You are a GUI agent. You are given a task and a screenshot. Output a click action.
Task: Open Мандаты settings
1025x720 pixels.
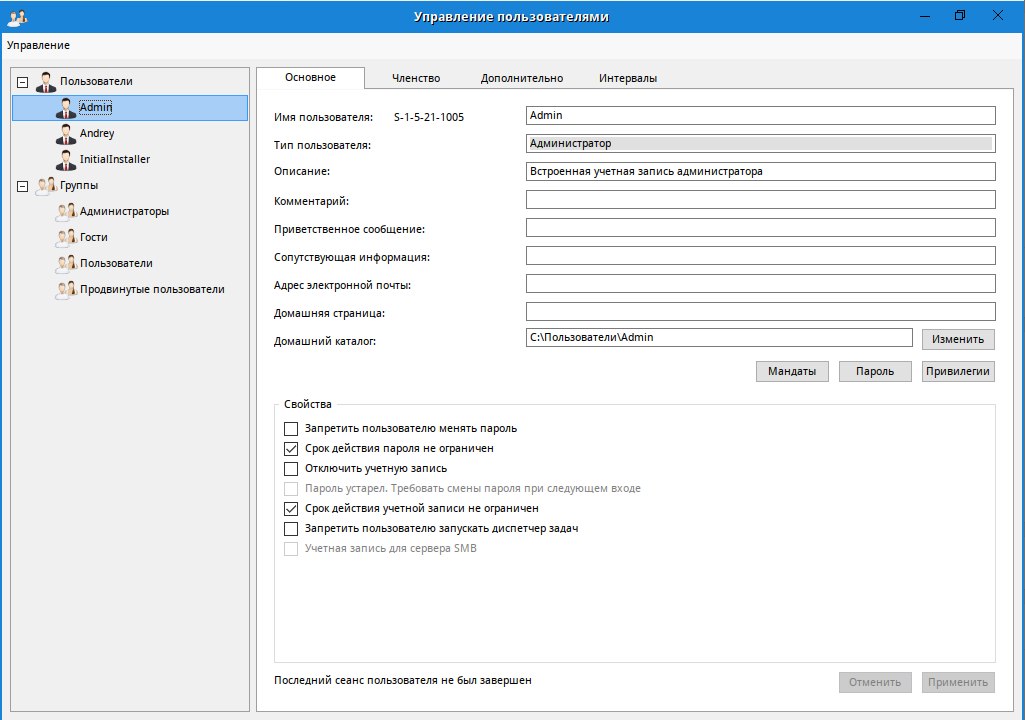[x=792, y=371]
